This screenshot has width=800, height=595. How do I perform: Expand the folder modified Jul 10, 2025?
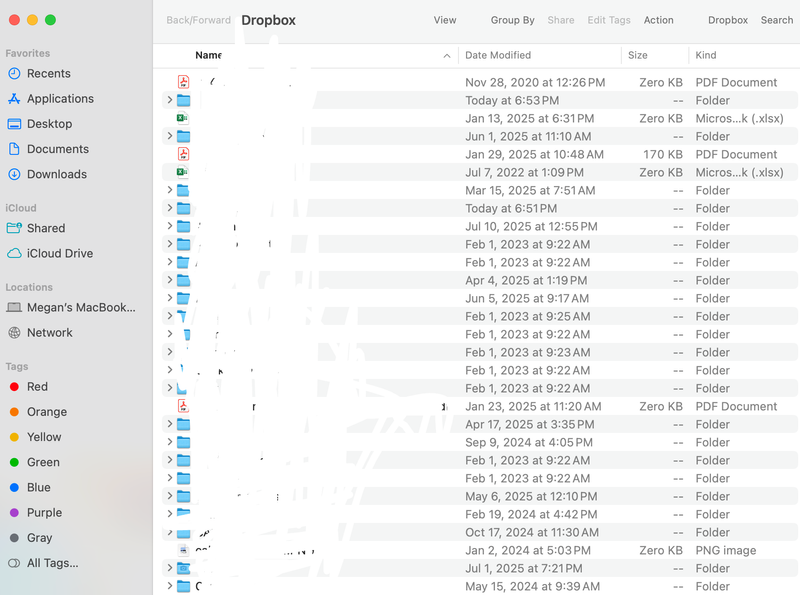(x=169, y=226)
